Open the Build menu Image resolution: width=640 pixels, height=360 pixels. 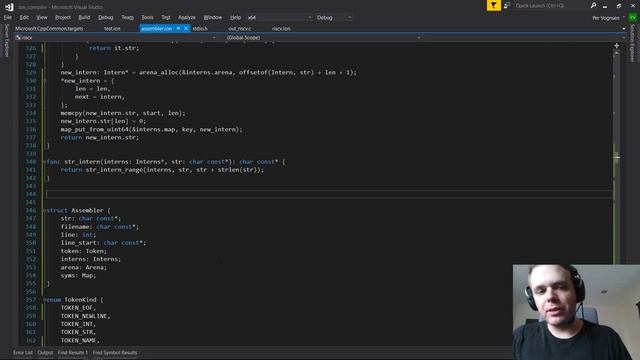coord(84,18)
